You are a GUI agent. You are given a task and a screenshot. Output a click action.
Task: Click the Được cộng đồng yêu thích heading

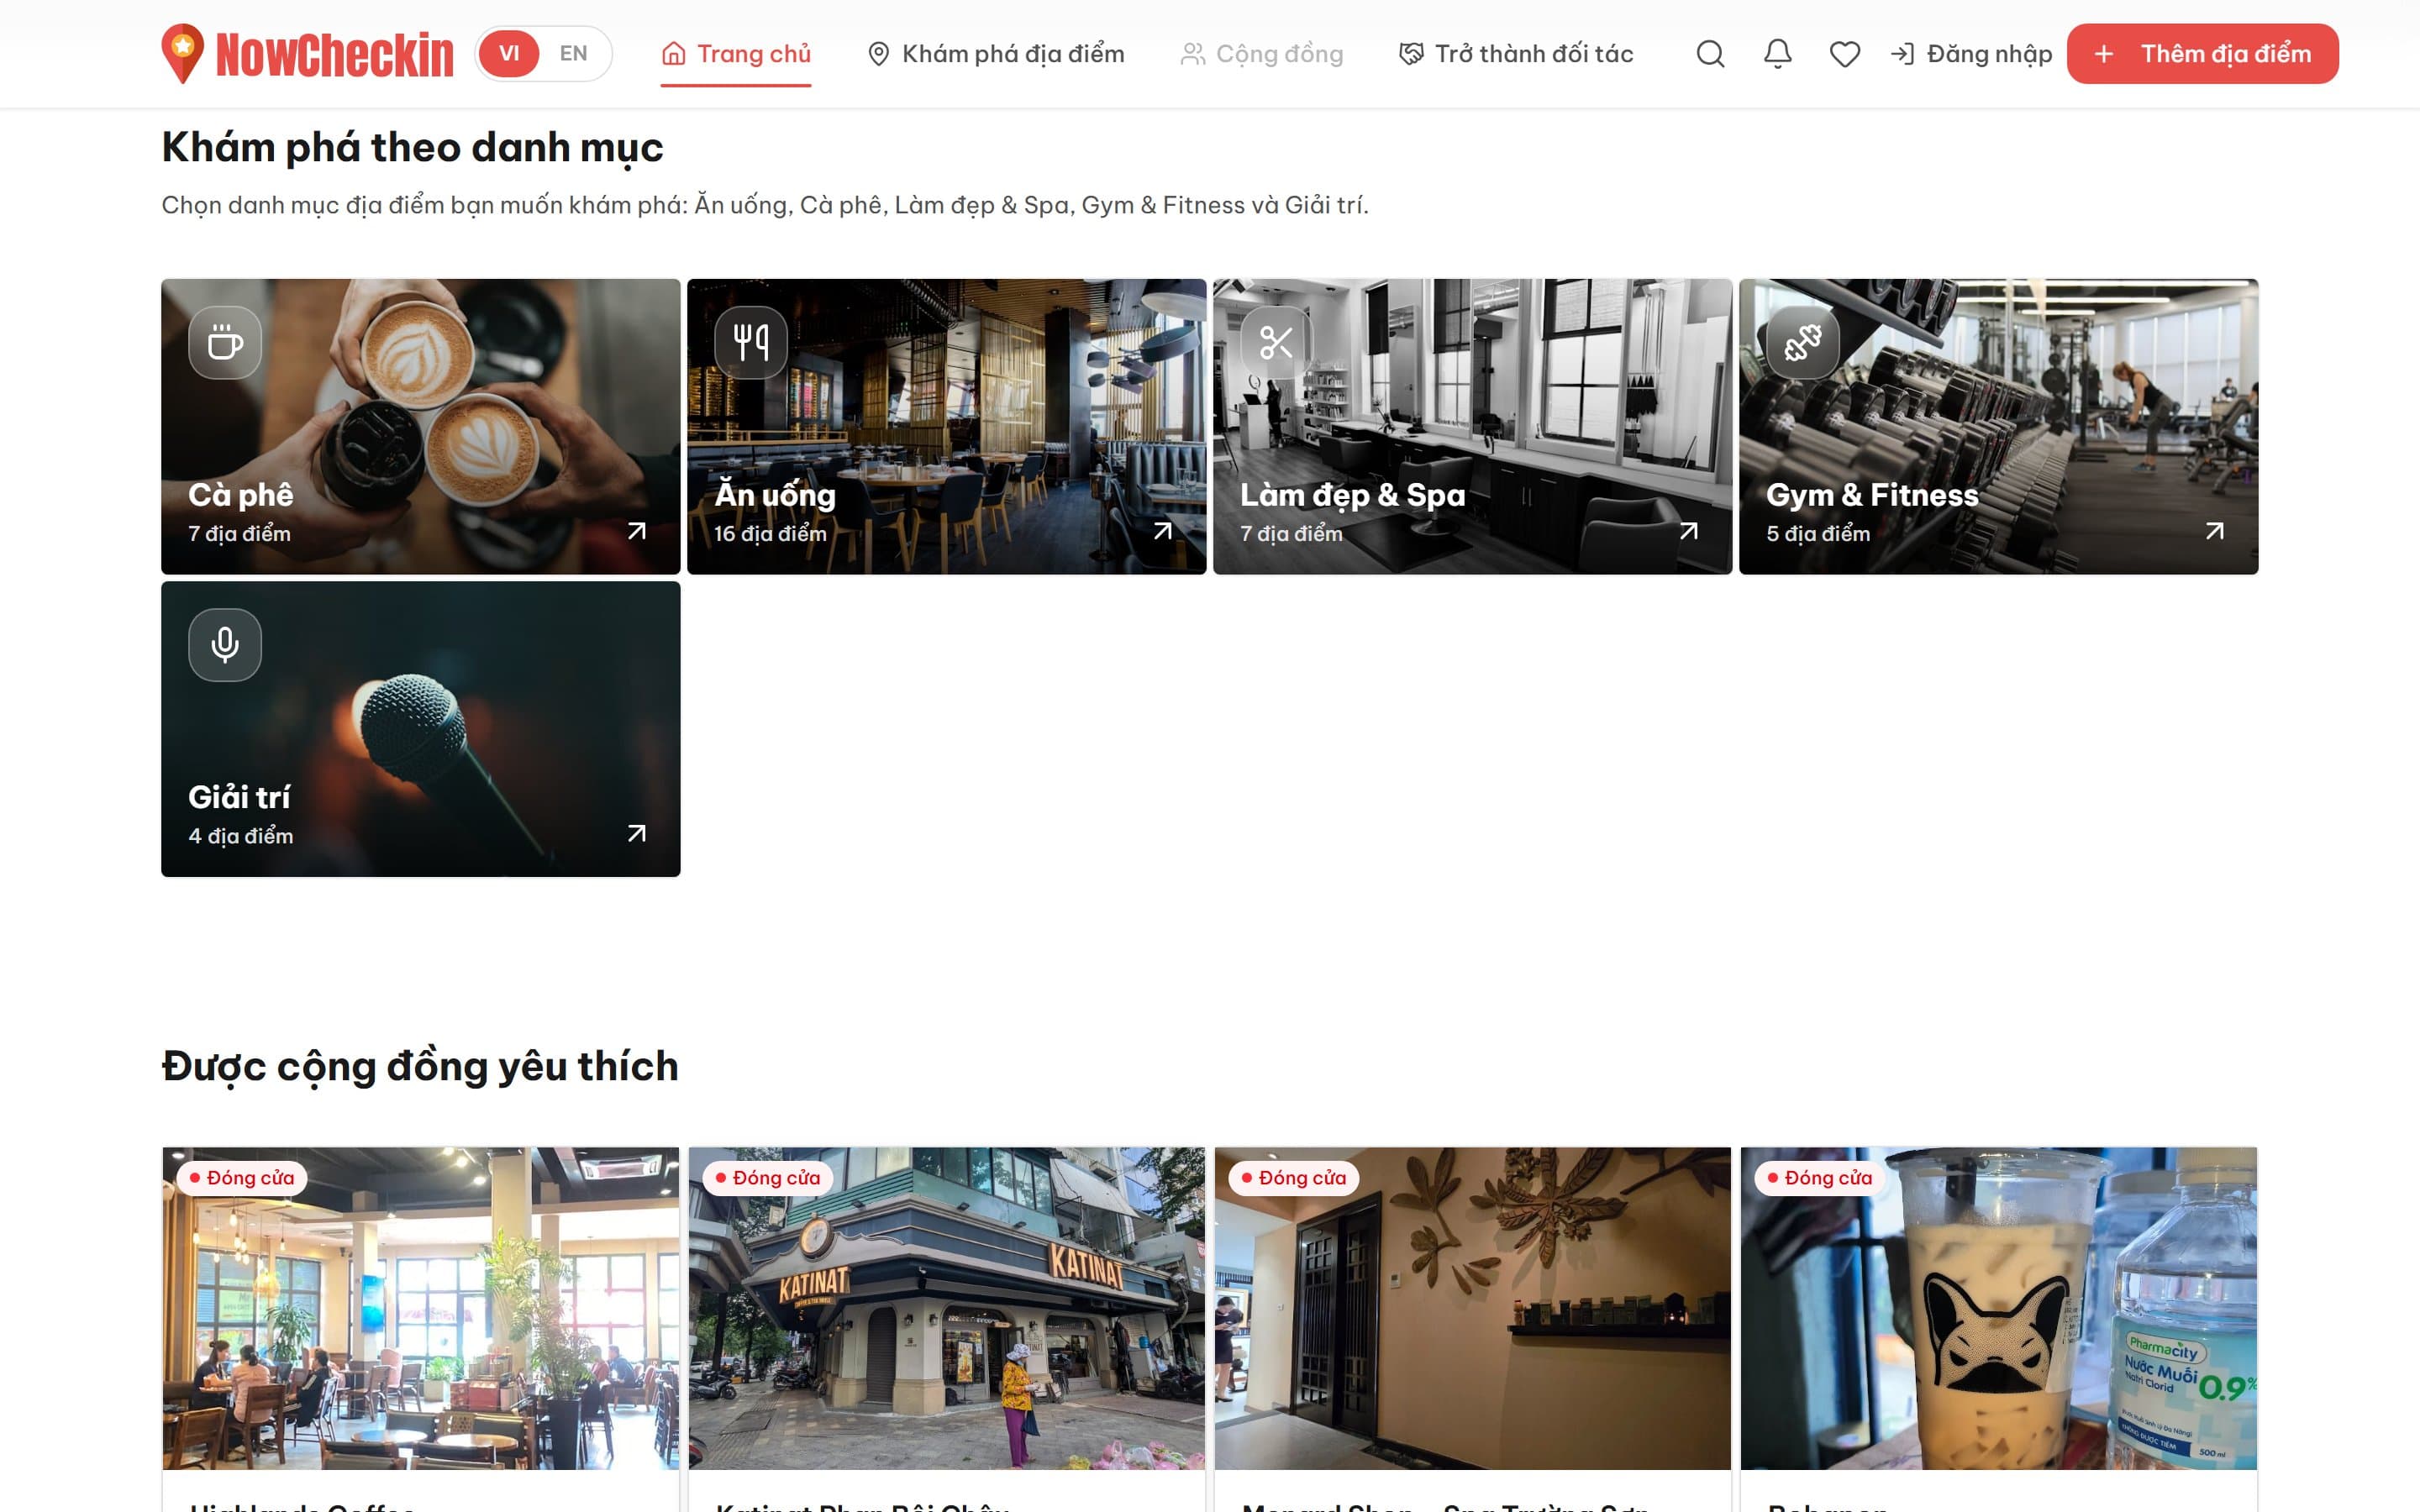(x=420, y=1066)
